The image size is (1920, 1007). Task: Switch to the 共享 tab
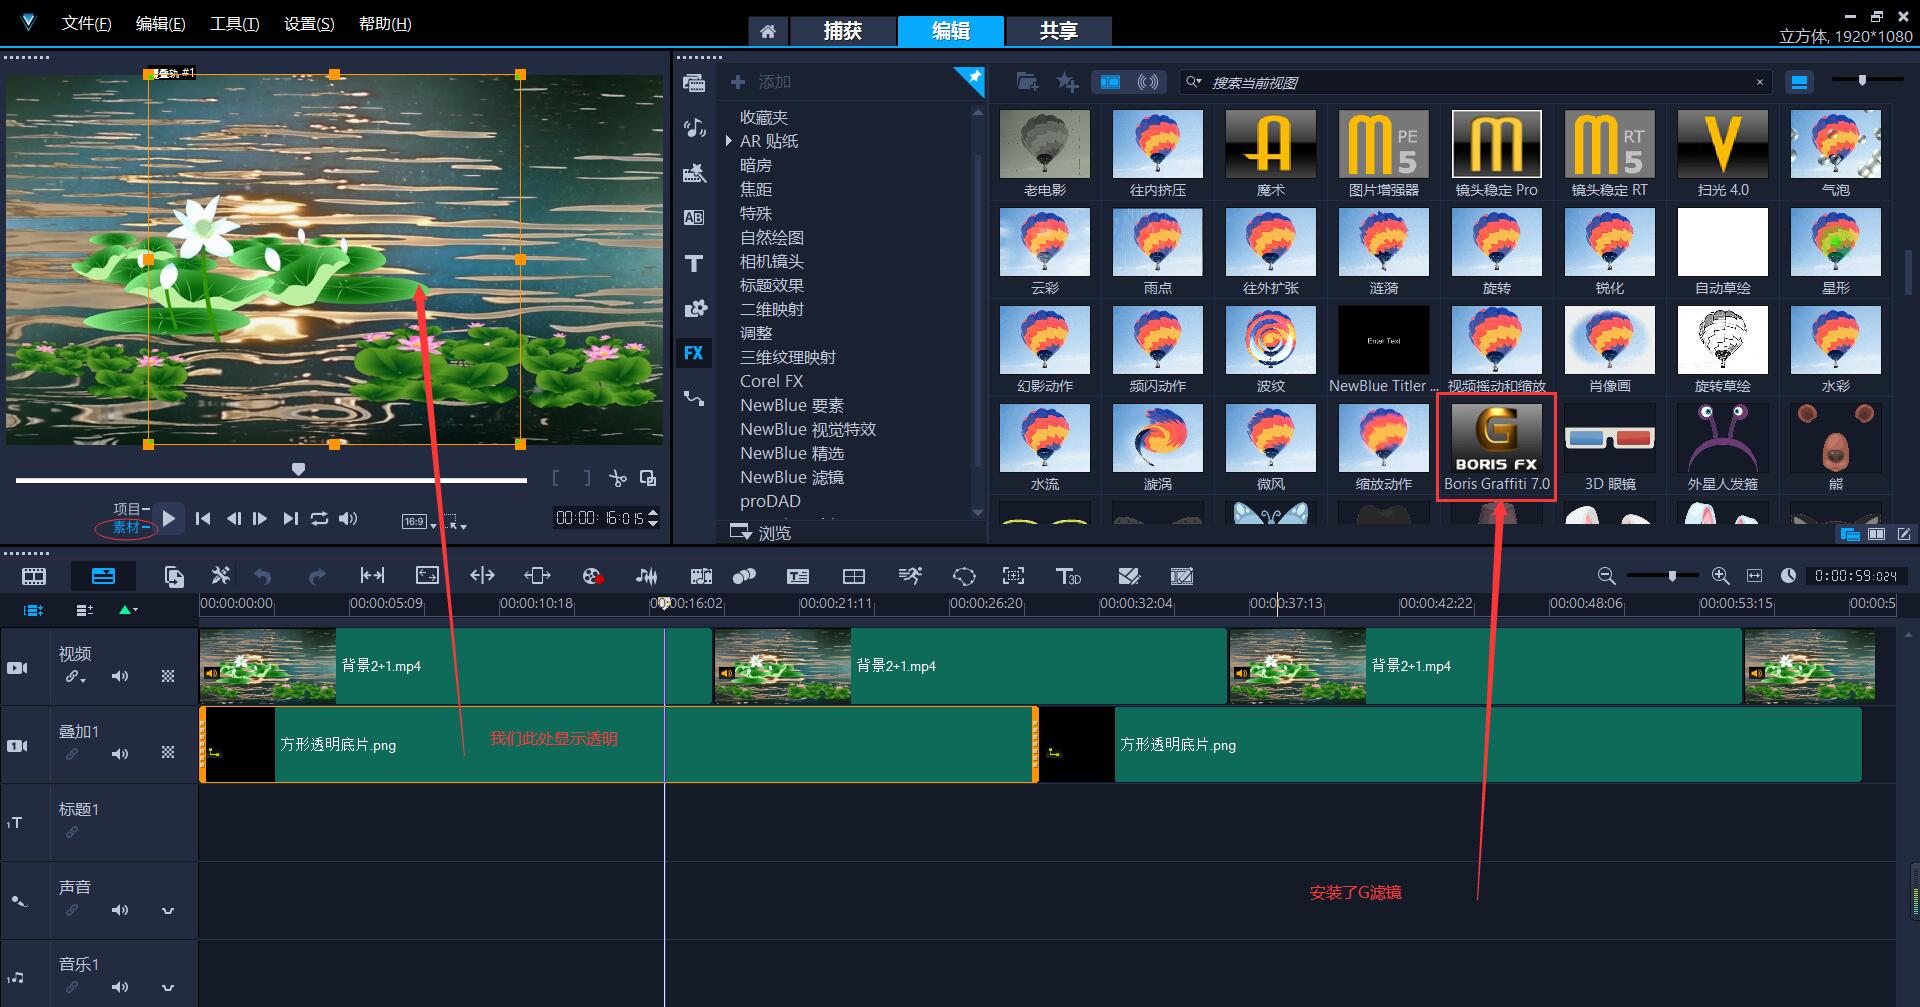tap(1058, 31)
